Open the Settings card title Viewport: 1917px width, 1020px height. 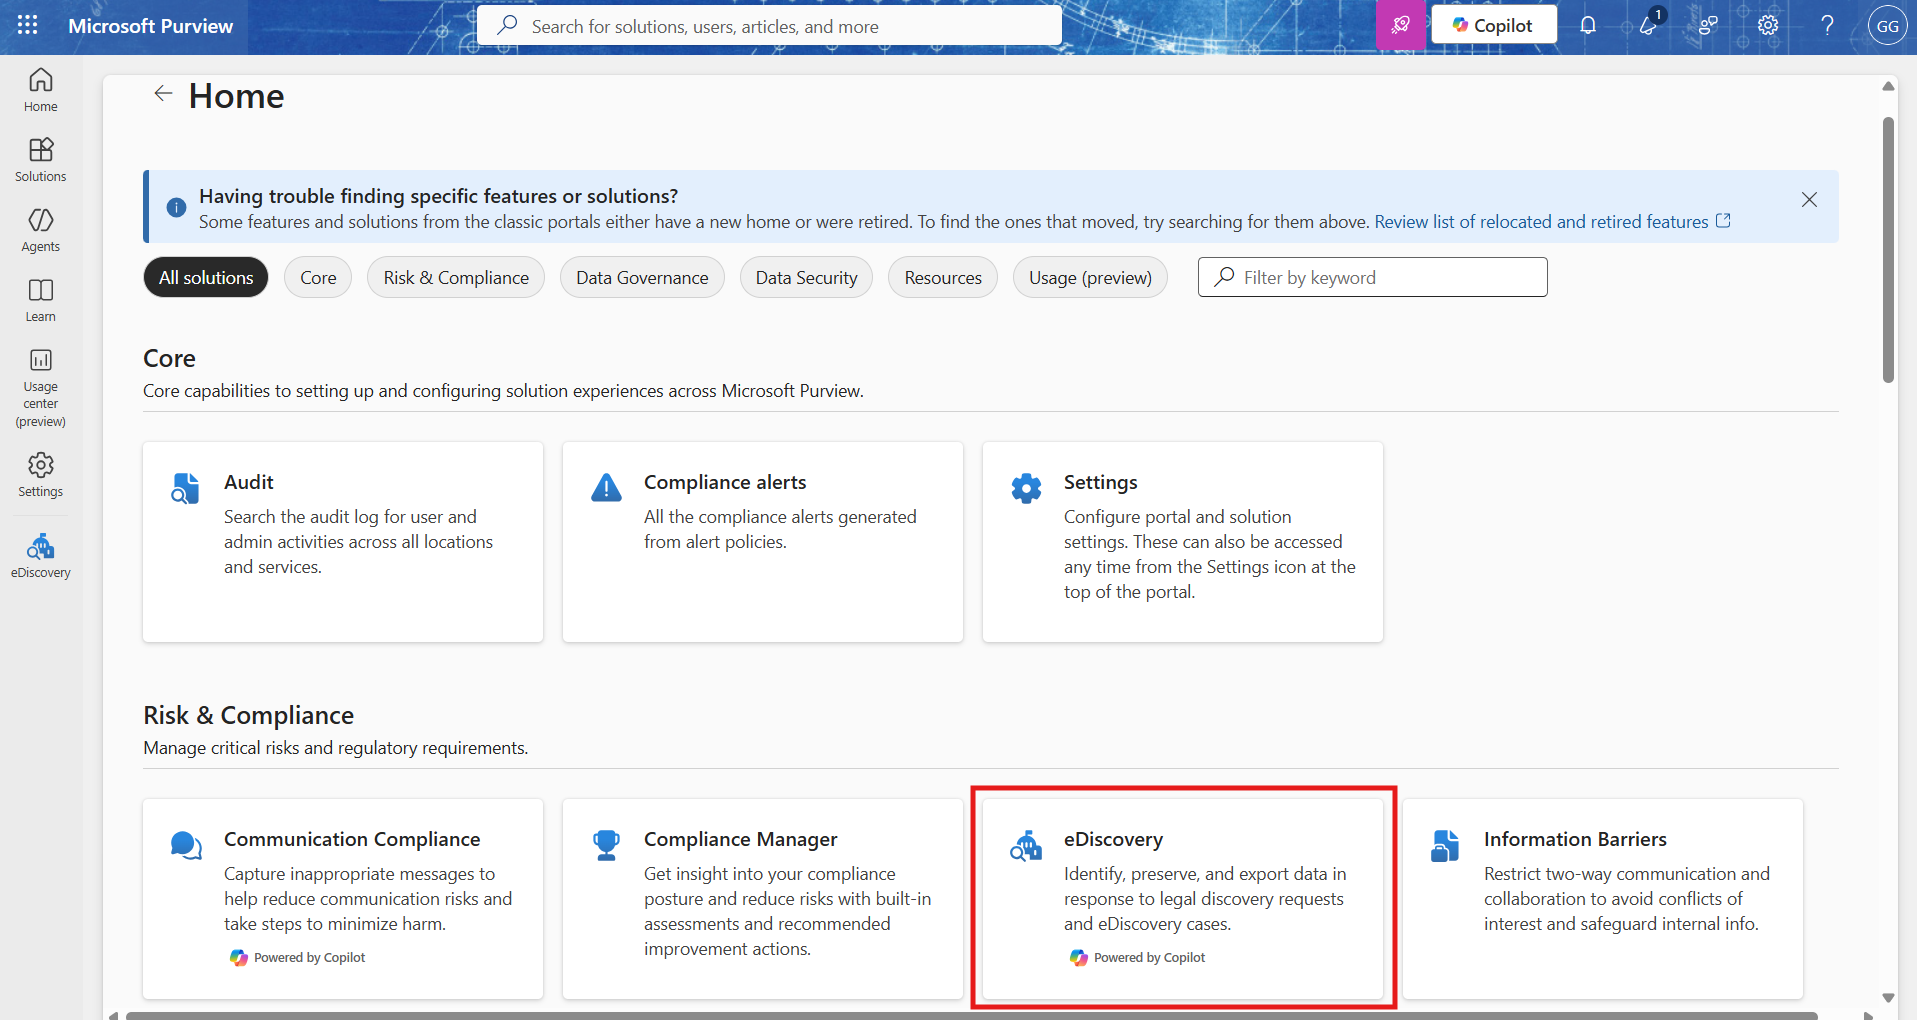[x=1100, y=482]
